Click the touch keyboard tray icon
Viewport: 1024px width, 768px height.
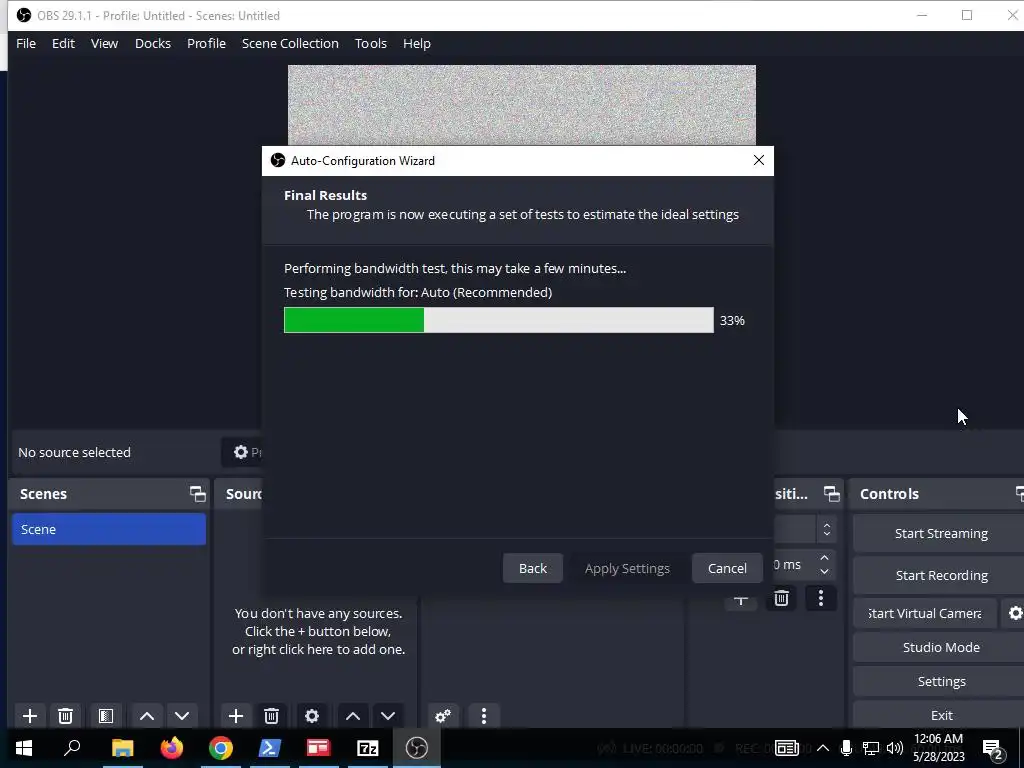[x=787, y=748]
